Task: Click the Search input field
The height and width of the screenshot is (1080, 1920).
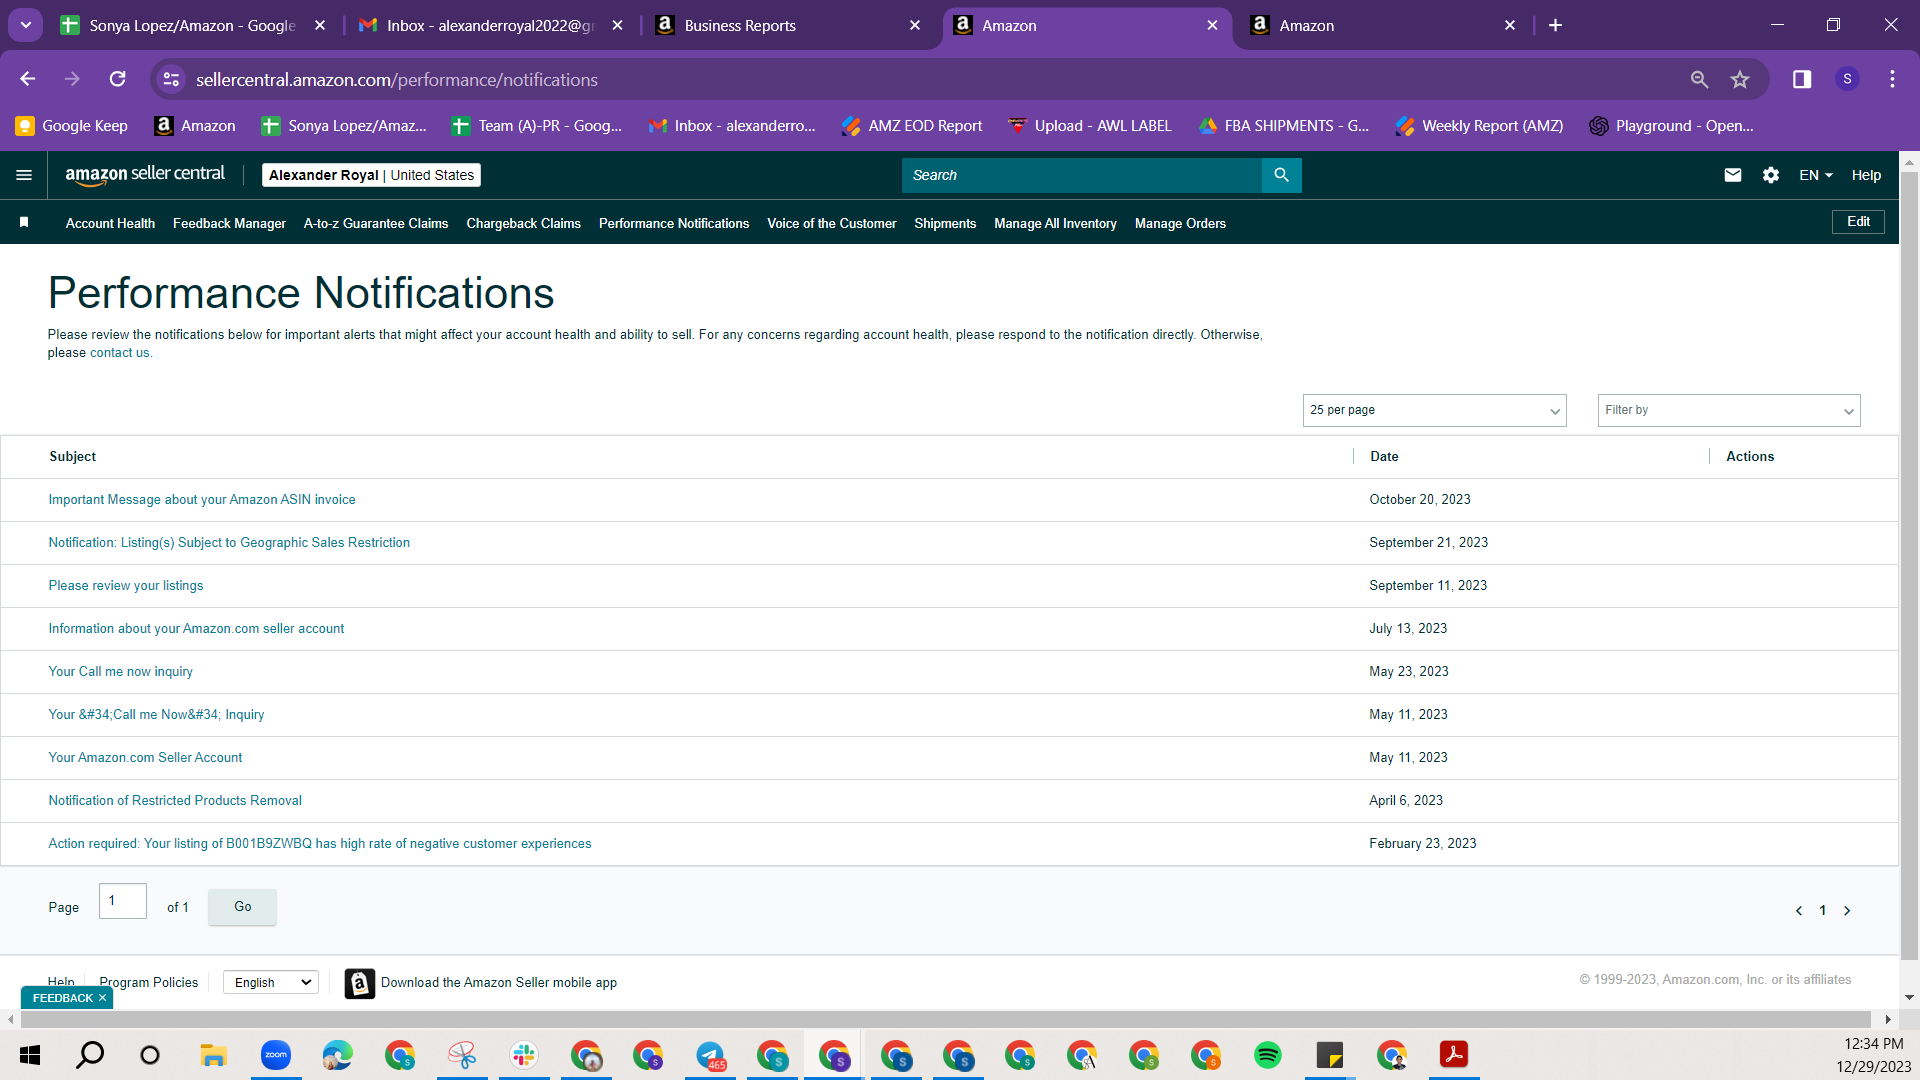Action: coord(1082,175)
